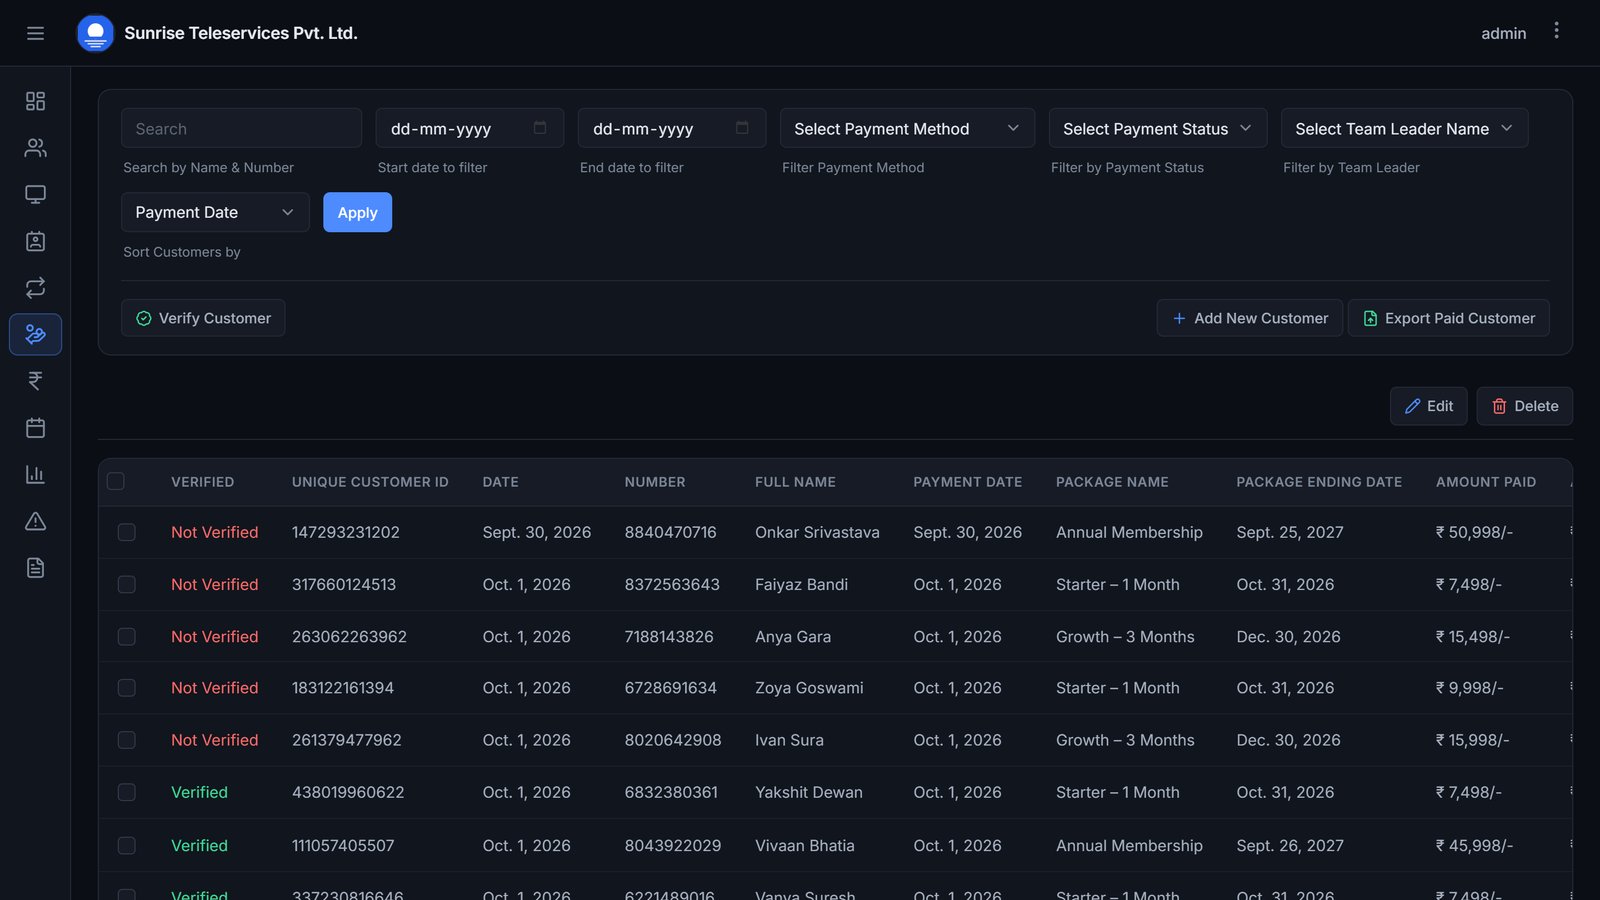1600x900 pixels.
Task: Select the highlighted hand-coin sidebar icon
Action: pos(35,334)
